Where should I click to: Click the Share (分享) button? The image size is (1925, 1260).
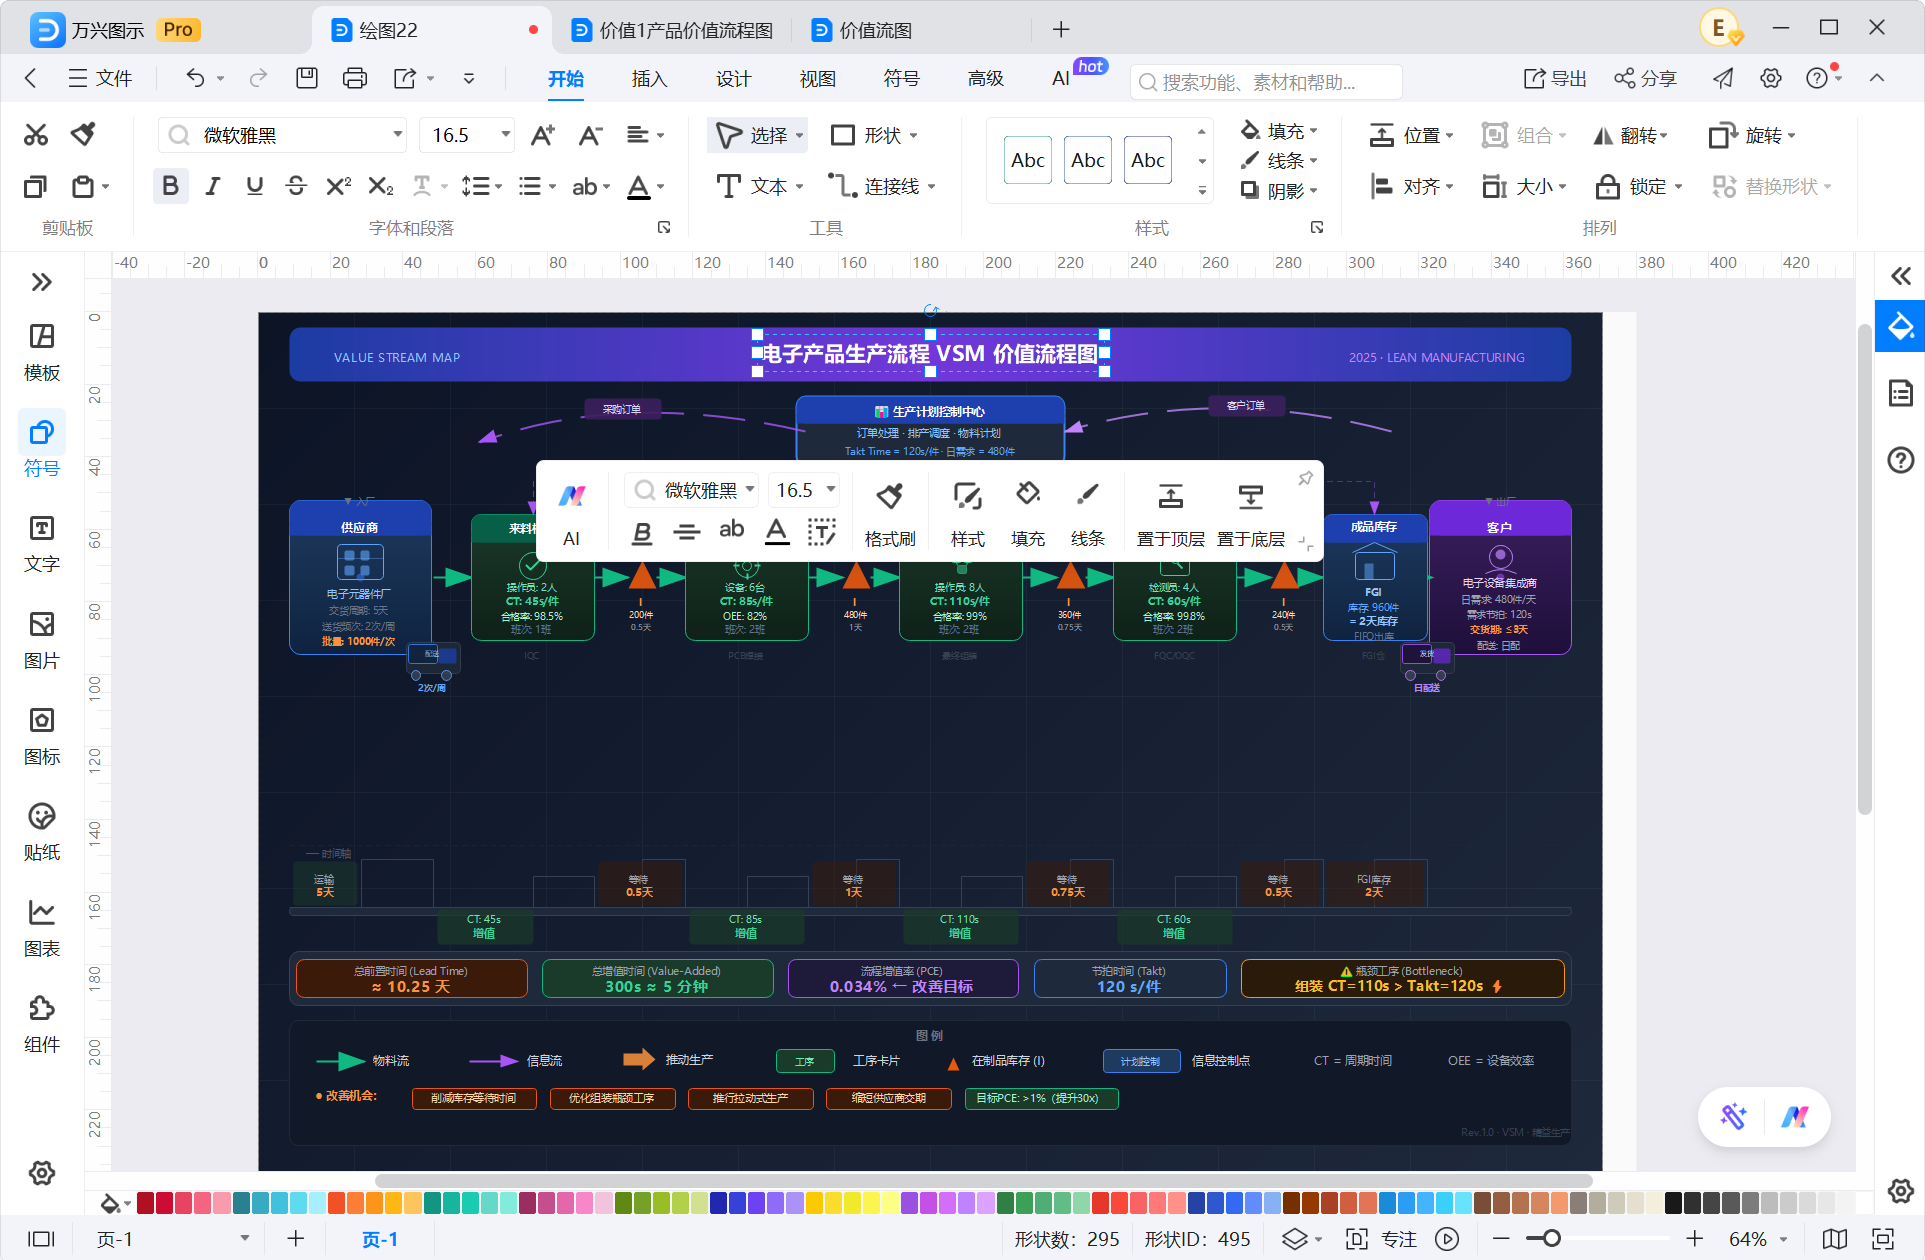click(x=1645, y=78)
